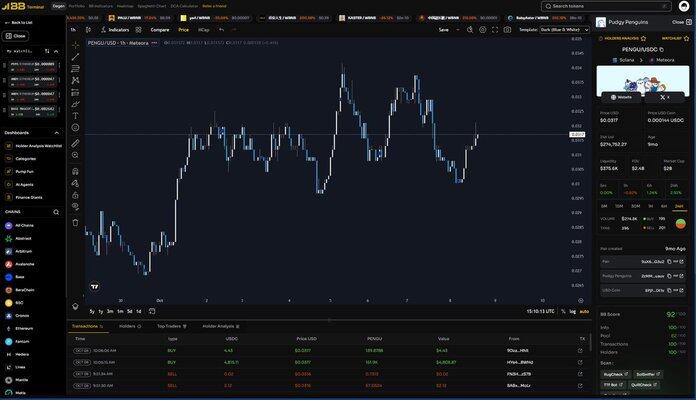Click the trash icon to remove drawings
Screen dimensions: 696x400
(75, 222)
